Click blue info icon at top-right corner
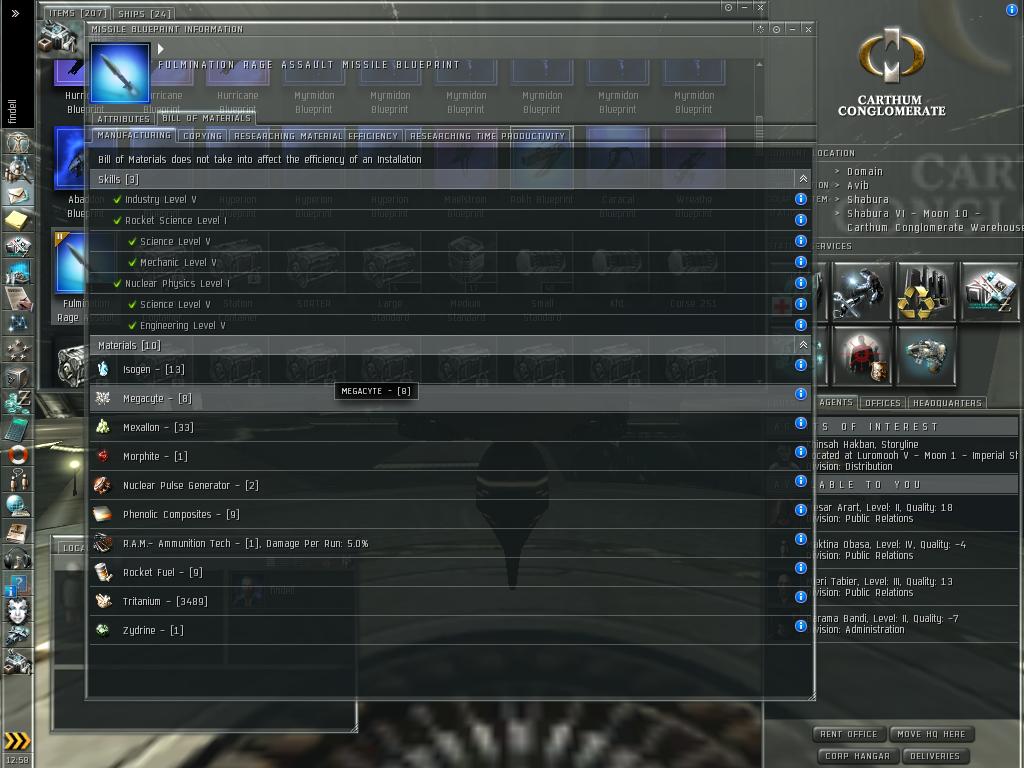The image size is (1024, 768). (1012, 9)
